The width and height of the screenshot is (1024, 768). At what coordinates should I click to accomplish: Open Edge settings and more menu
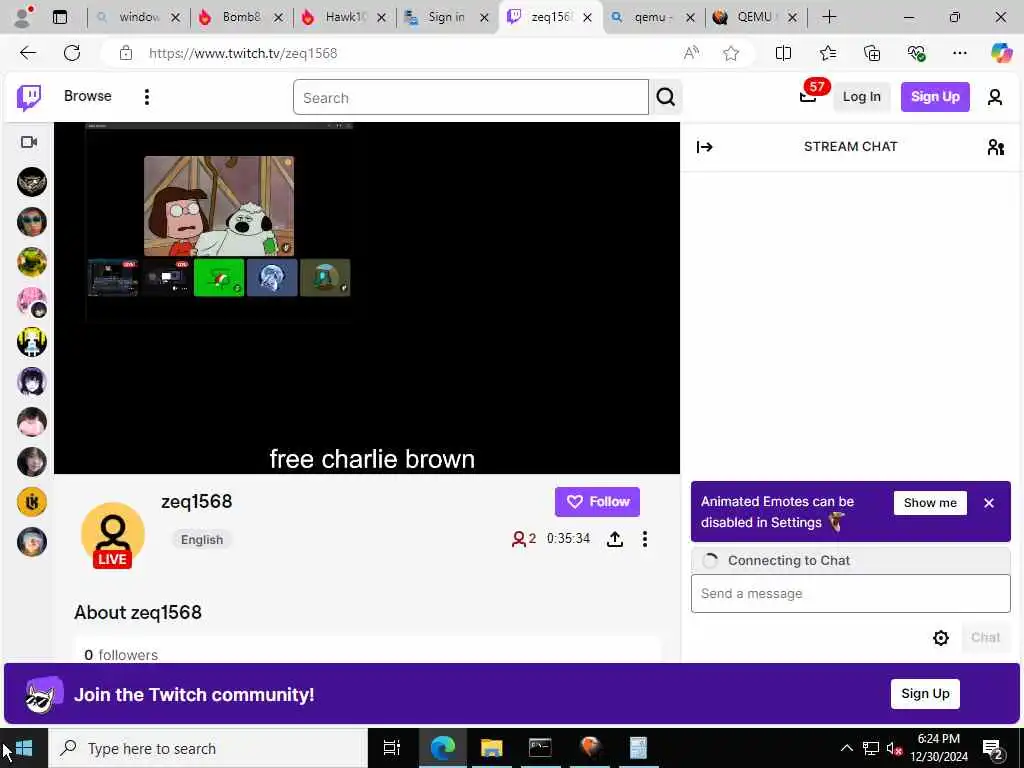click(959, 53)
